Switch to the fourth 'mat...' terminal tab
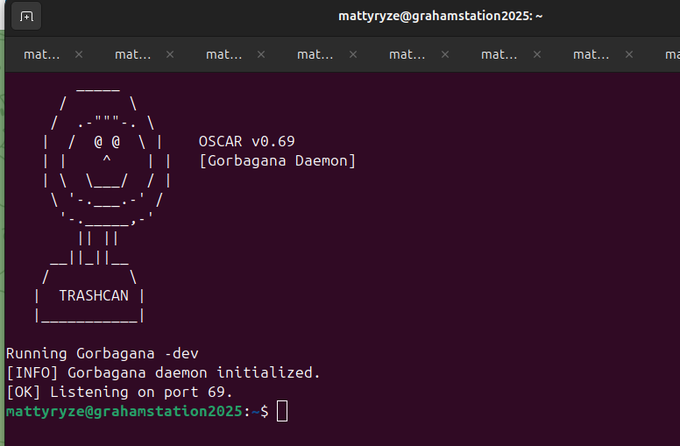This screenshot has width=680, height=446. click(x=315, y=55)
